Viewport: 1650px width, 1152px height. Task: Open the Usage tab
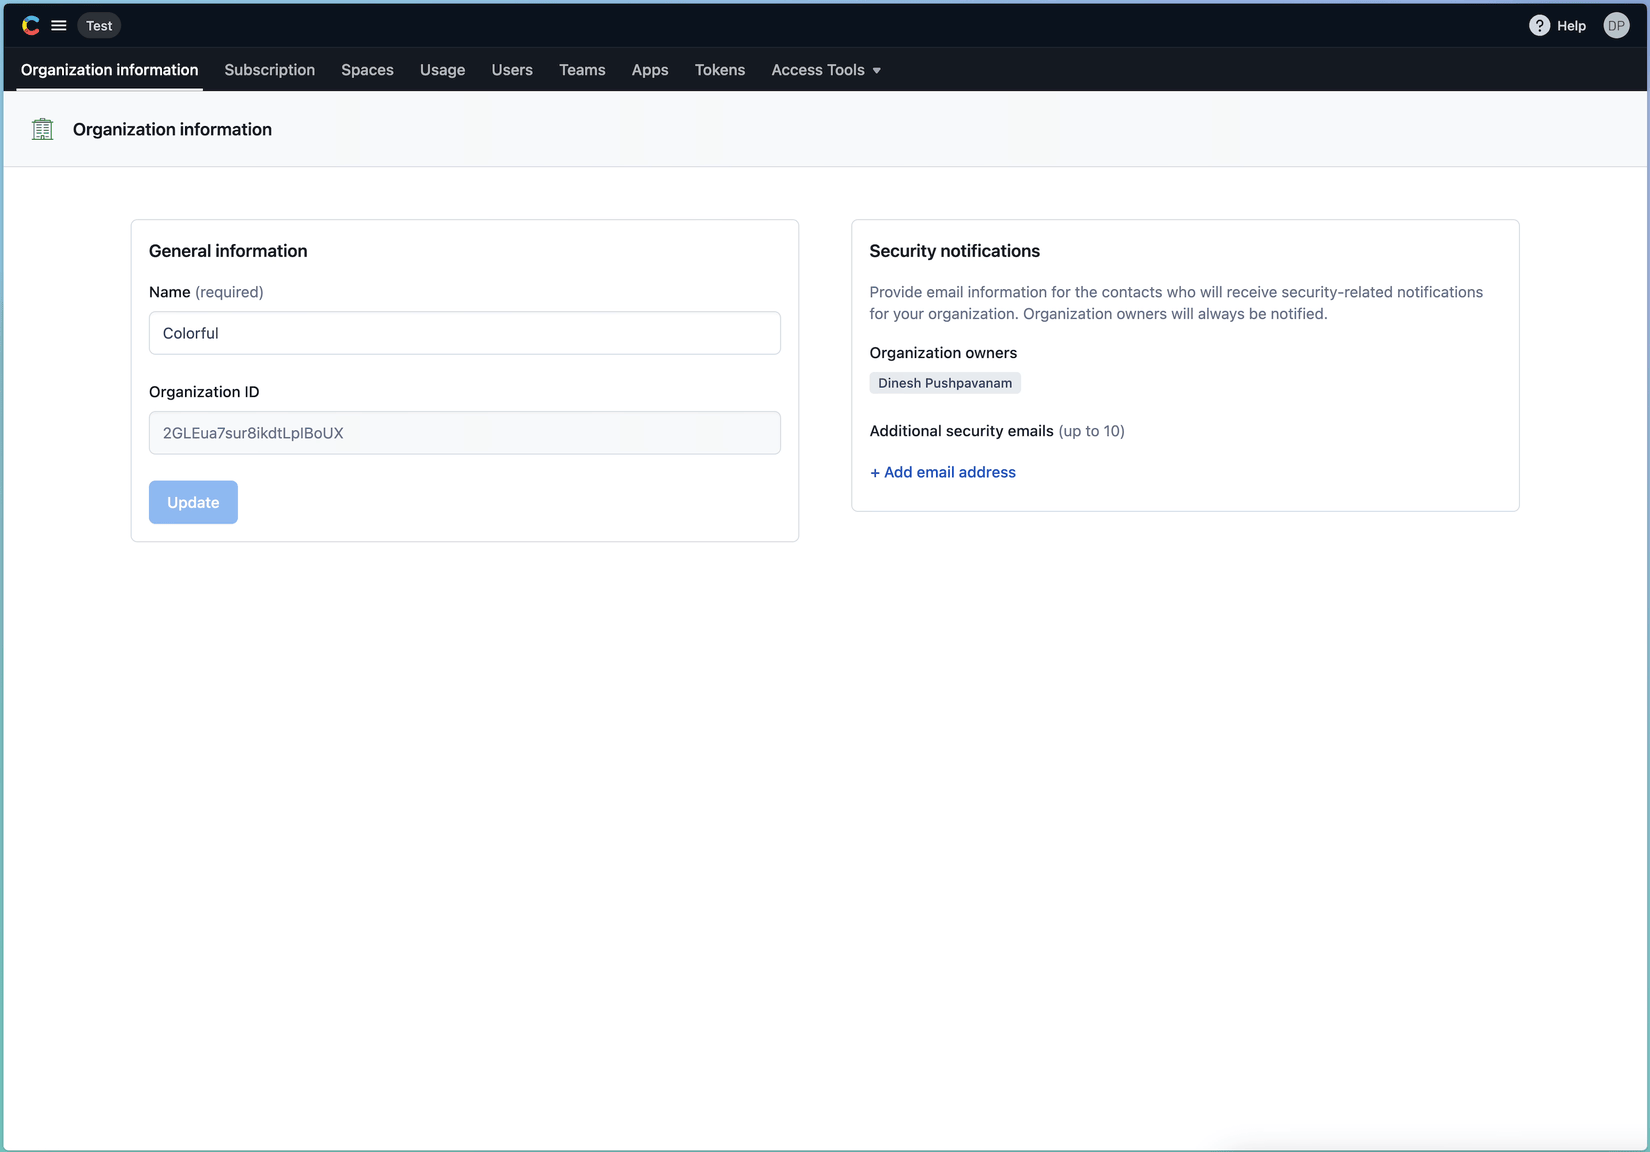pos(442,70)
